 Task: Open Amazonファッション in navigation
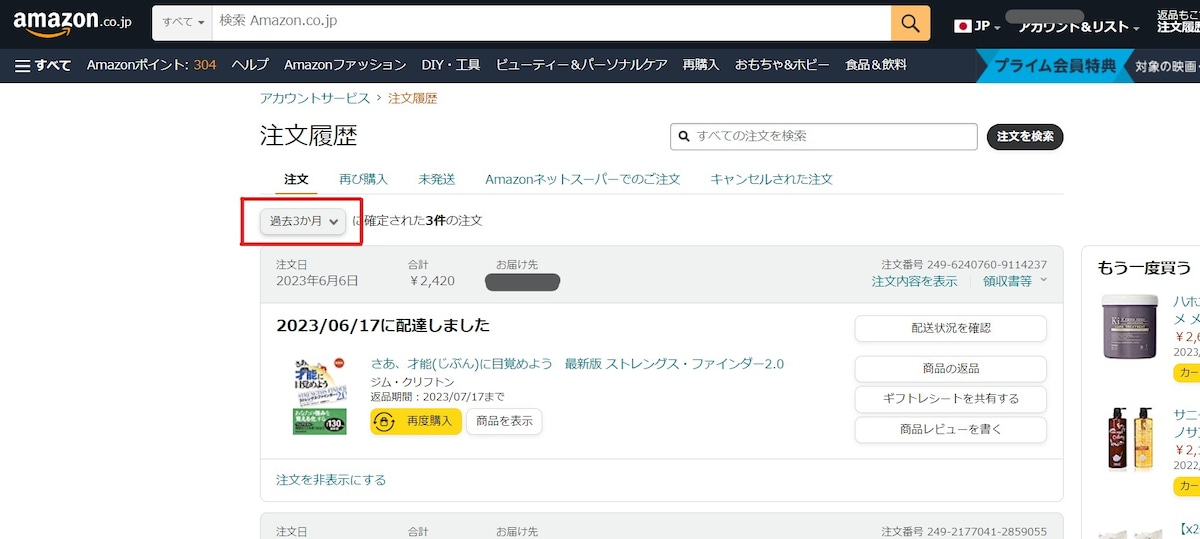pyautogui.click(x=345, y=65)
